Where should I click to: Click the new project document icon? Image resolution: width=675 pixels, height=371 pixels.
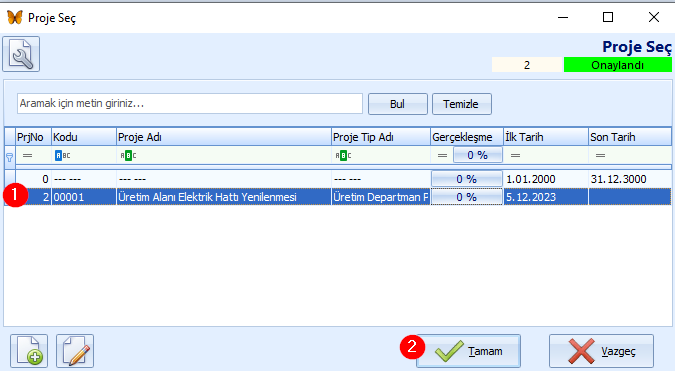point(29,351)
